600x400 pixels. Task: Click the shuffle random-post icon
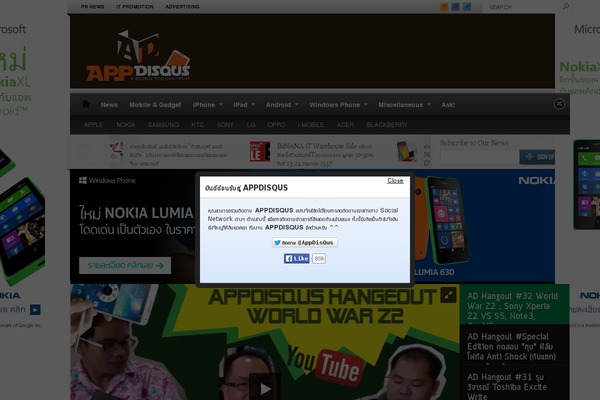point(559,104)
